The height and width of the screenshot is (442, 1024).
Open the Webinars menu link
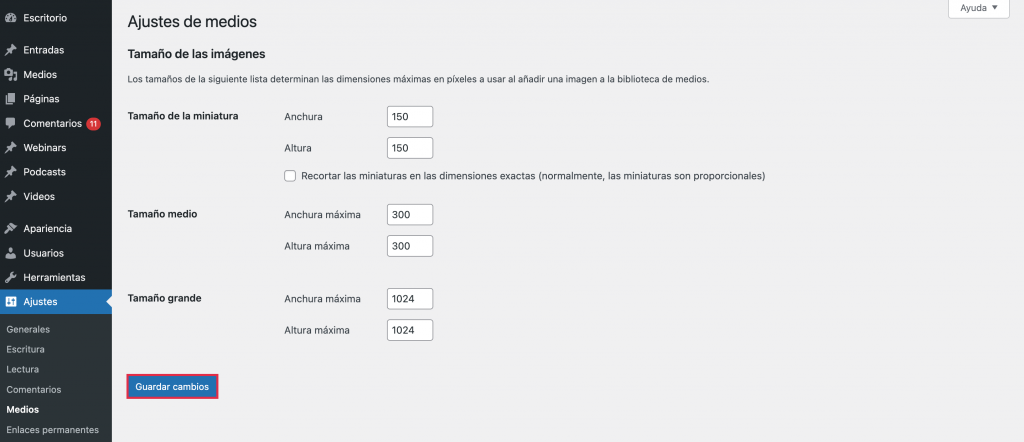pyautogui.click(x=46, y=148)
